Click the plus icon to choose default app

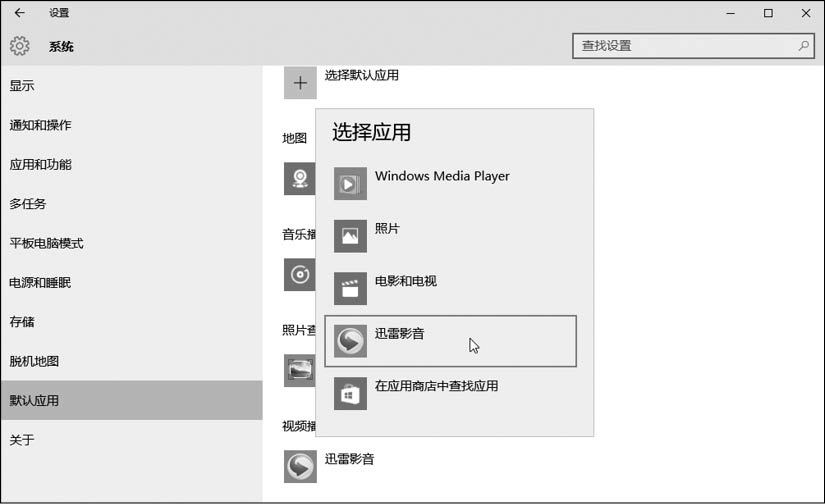[300, 83]
